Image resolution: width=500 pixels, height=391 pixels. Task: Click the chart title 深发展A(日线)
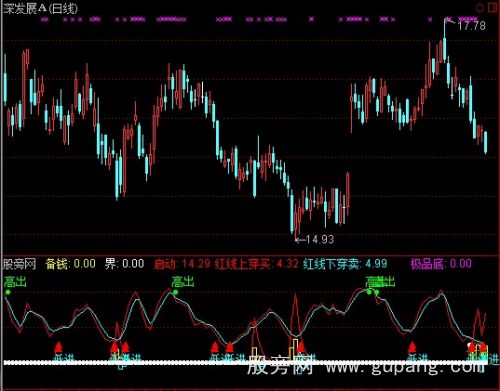click(40, 8)
